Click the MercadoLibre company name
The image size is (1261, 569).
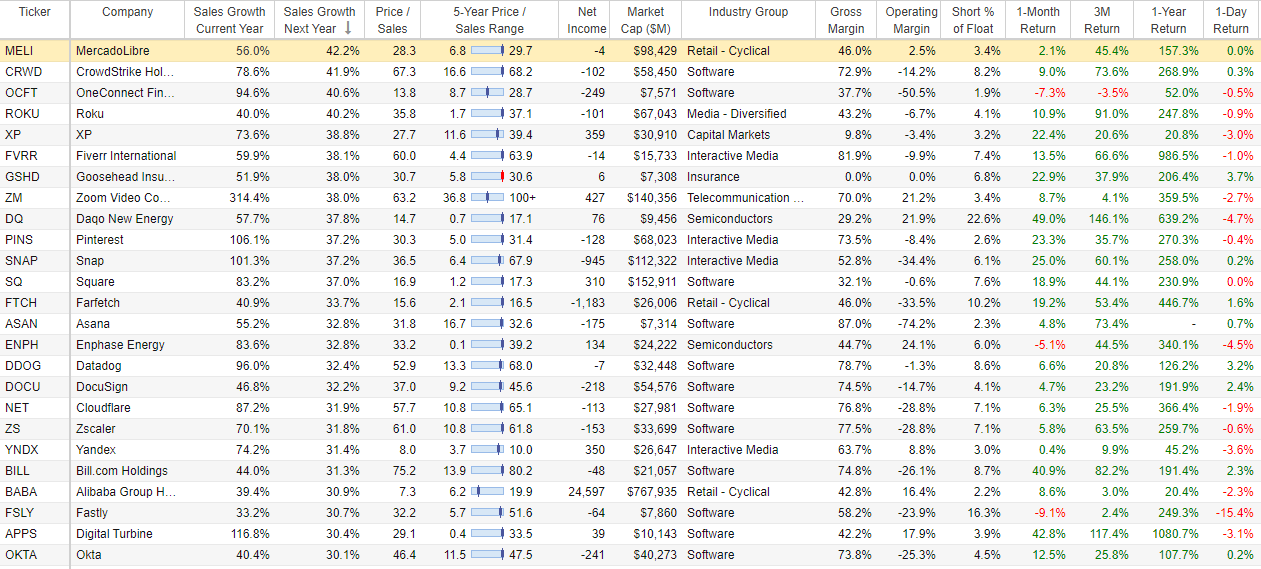[112, 51]
